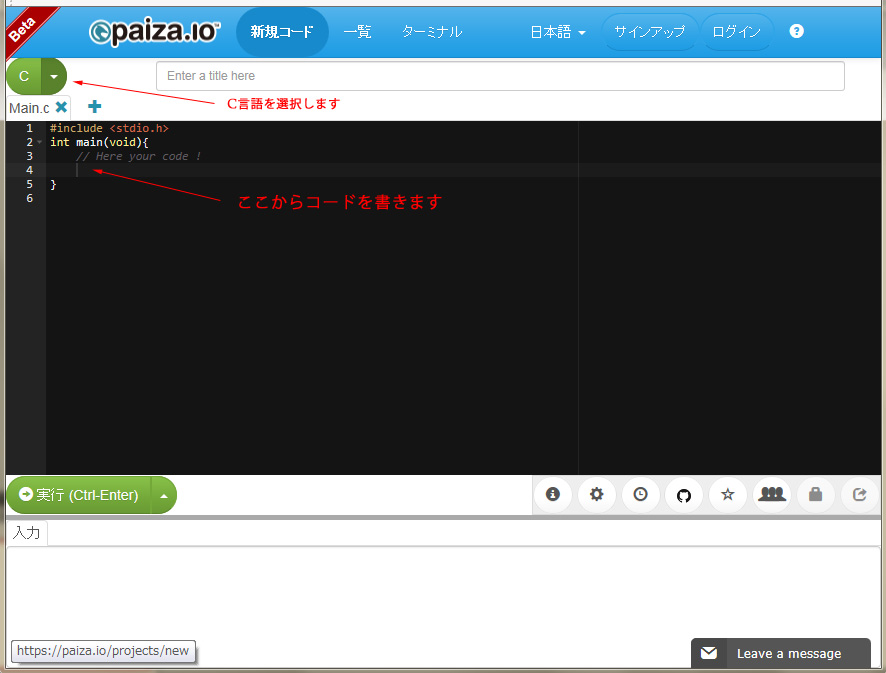Click the group collaboration icon
The height and width of the screenshot is (673, 886).
pos(772,494)
